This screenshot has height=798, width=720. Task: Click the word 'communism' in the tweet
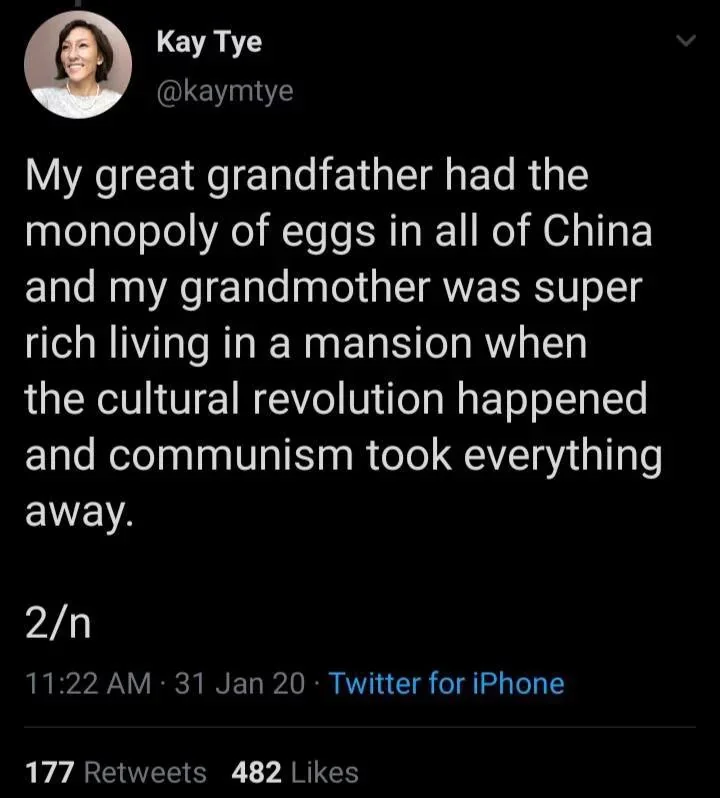(231, 455)
